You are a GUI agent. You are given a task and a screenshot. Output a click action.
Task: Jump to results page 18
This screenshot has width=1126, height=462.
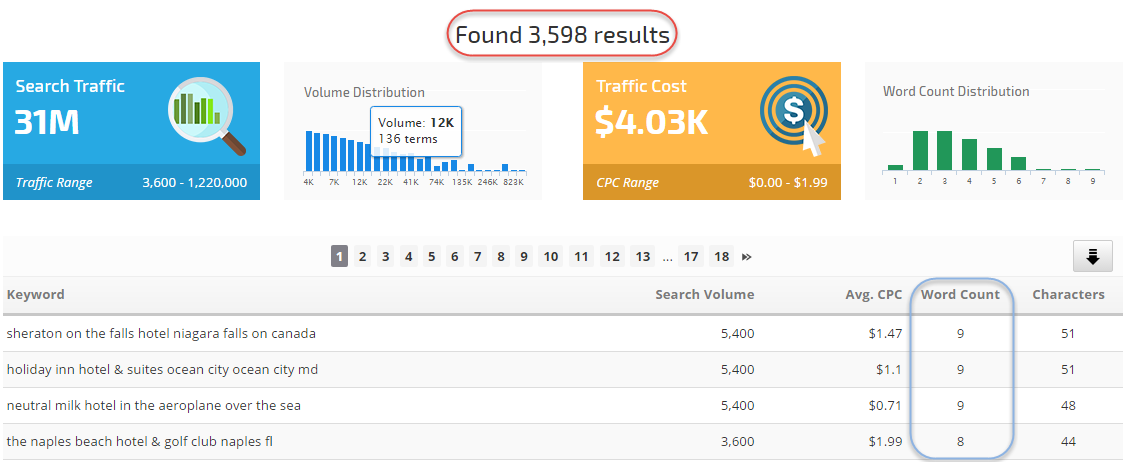[721, 257]
